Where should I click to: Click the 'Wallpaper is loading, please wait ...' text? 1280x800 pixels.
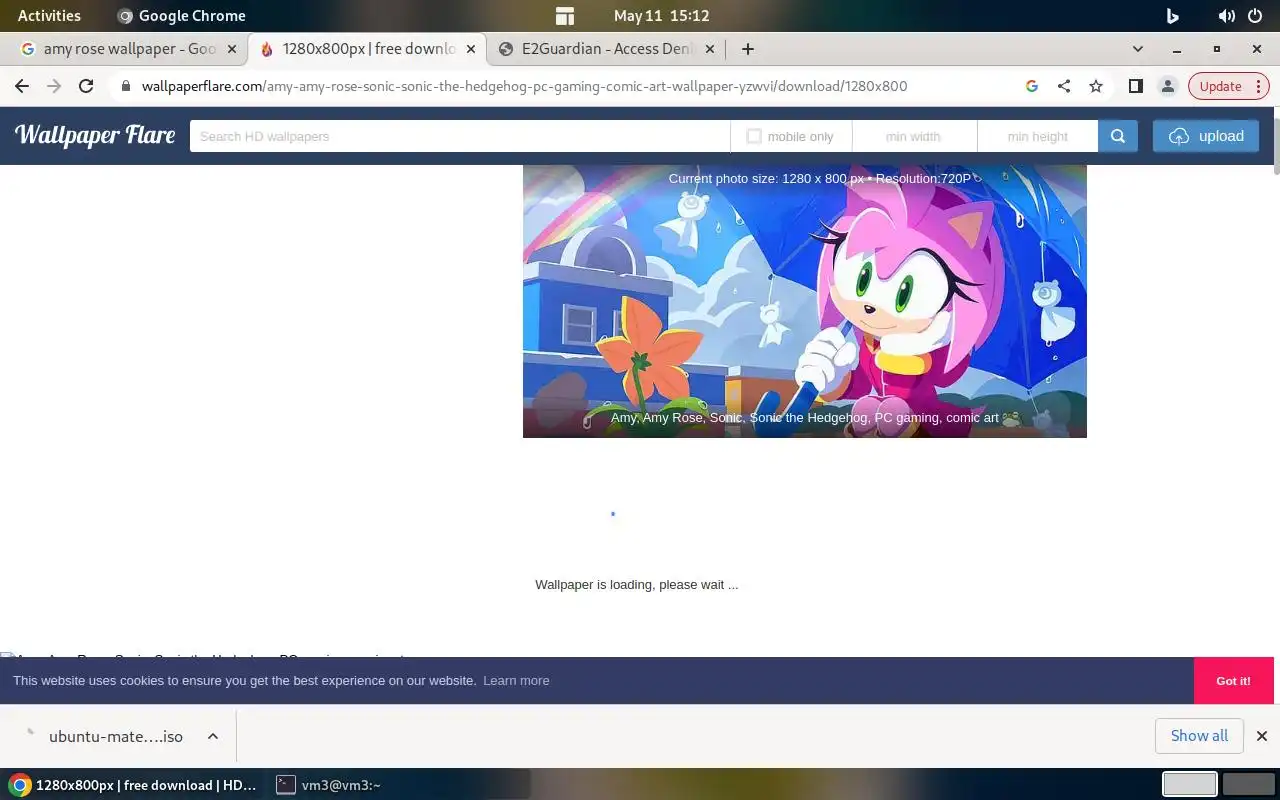[x=636, y=584]
